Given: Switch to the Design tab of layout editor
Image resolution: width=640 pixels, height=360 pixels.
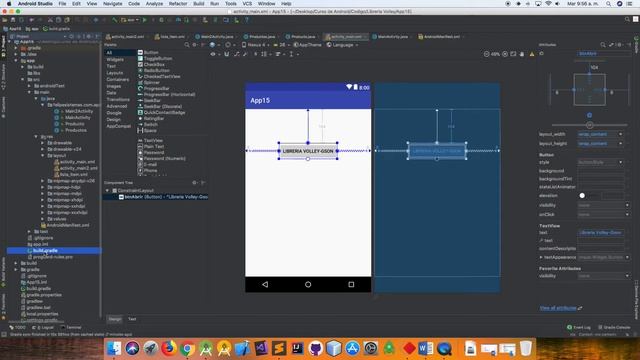Looking at the screenshot, I should tap(115, 319).
